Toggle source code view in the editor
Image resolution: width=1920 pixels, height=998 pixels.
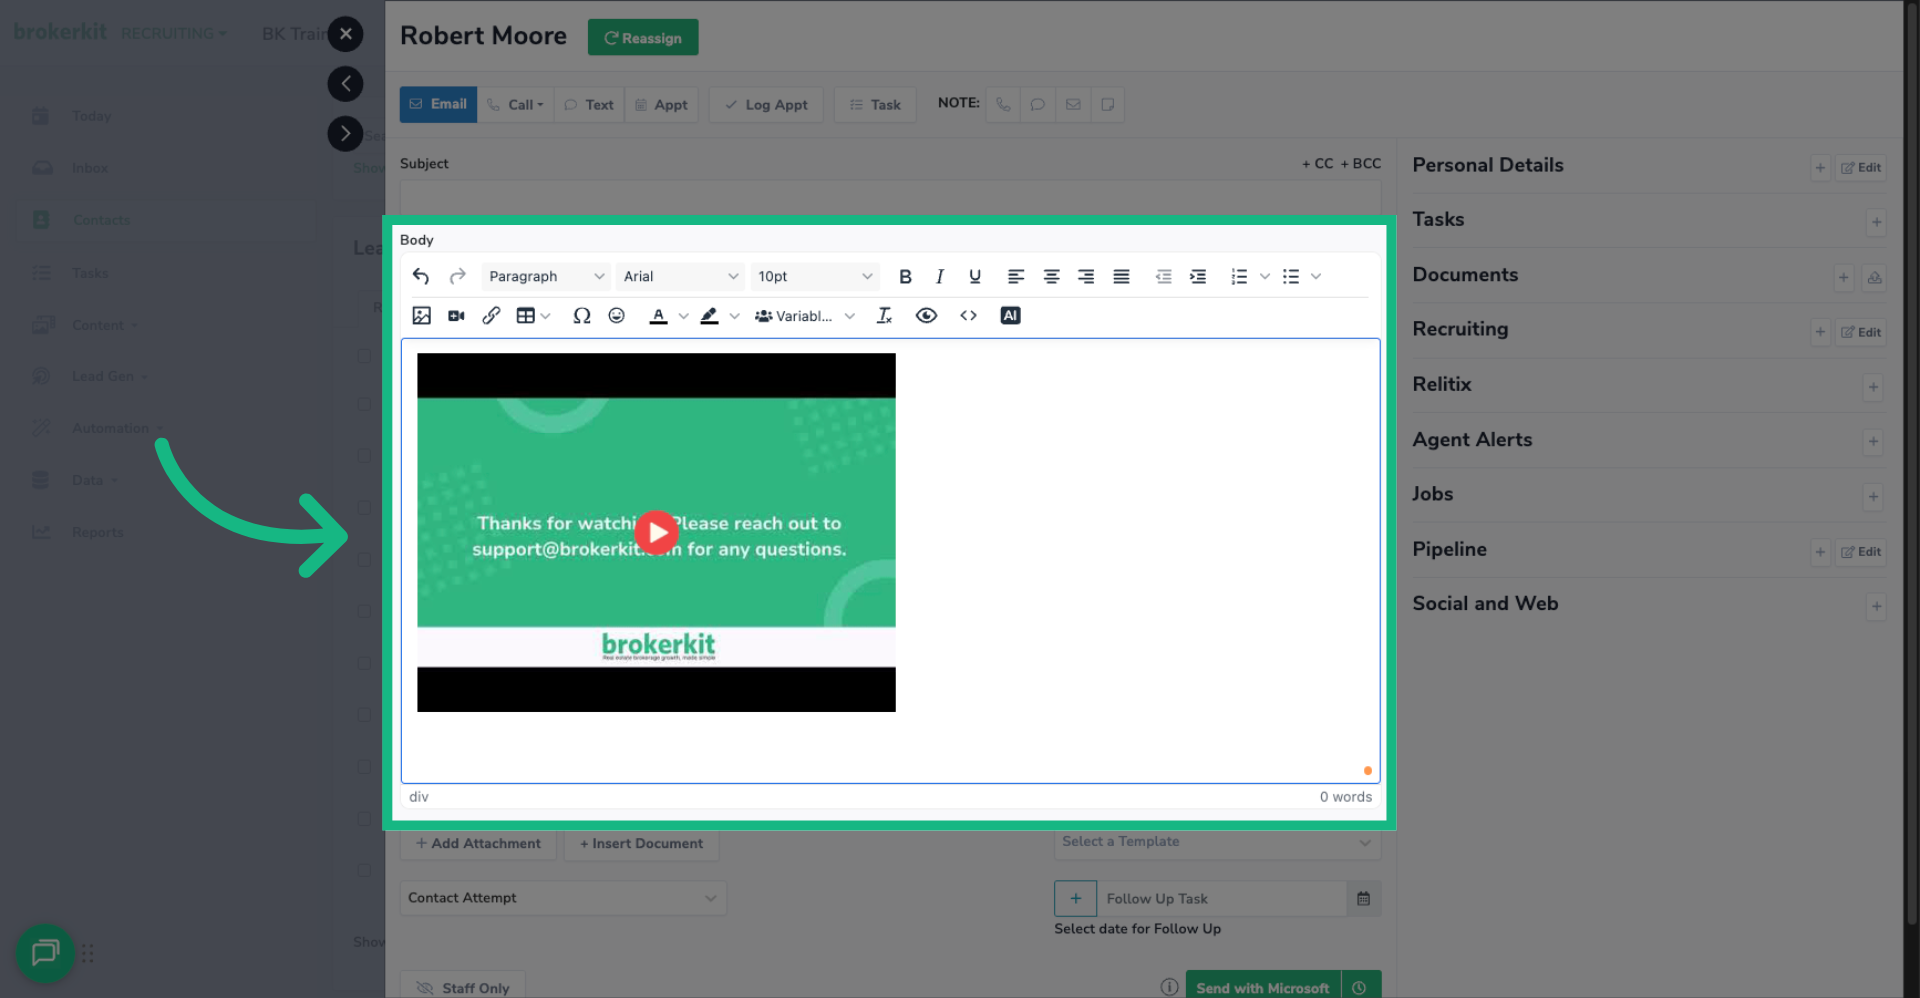click(x=968, y=315)
